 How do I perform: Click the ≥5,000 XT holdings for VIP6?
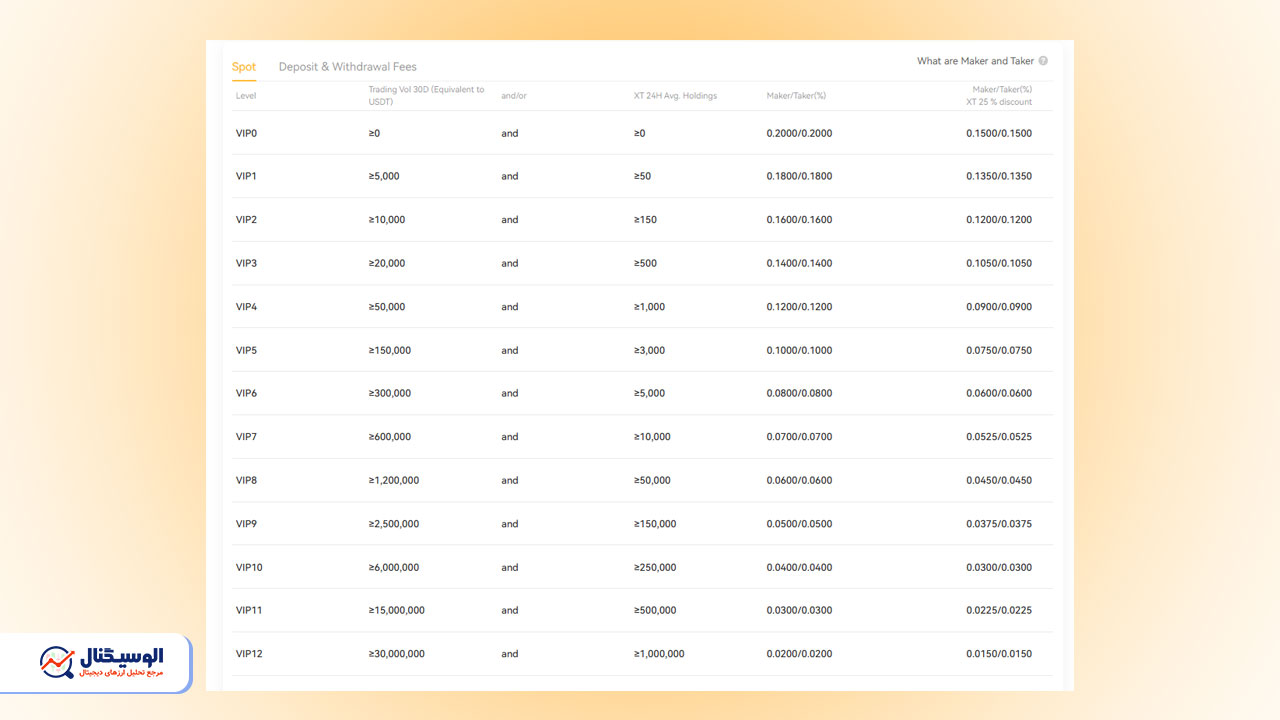(x=649, y=393)
